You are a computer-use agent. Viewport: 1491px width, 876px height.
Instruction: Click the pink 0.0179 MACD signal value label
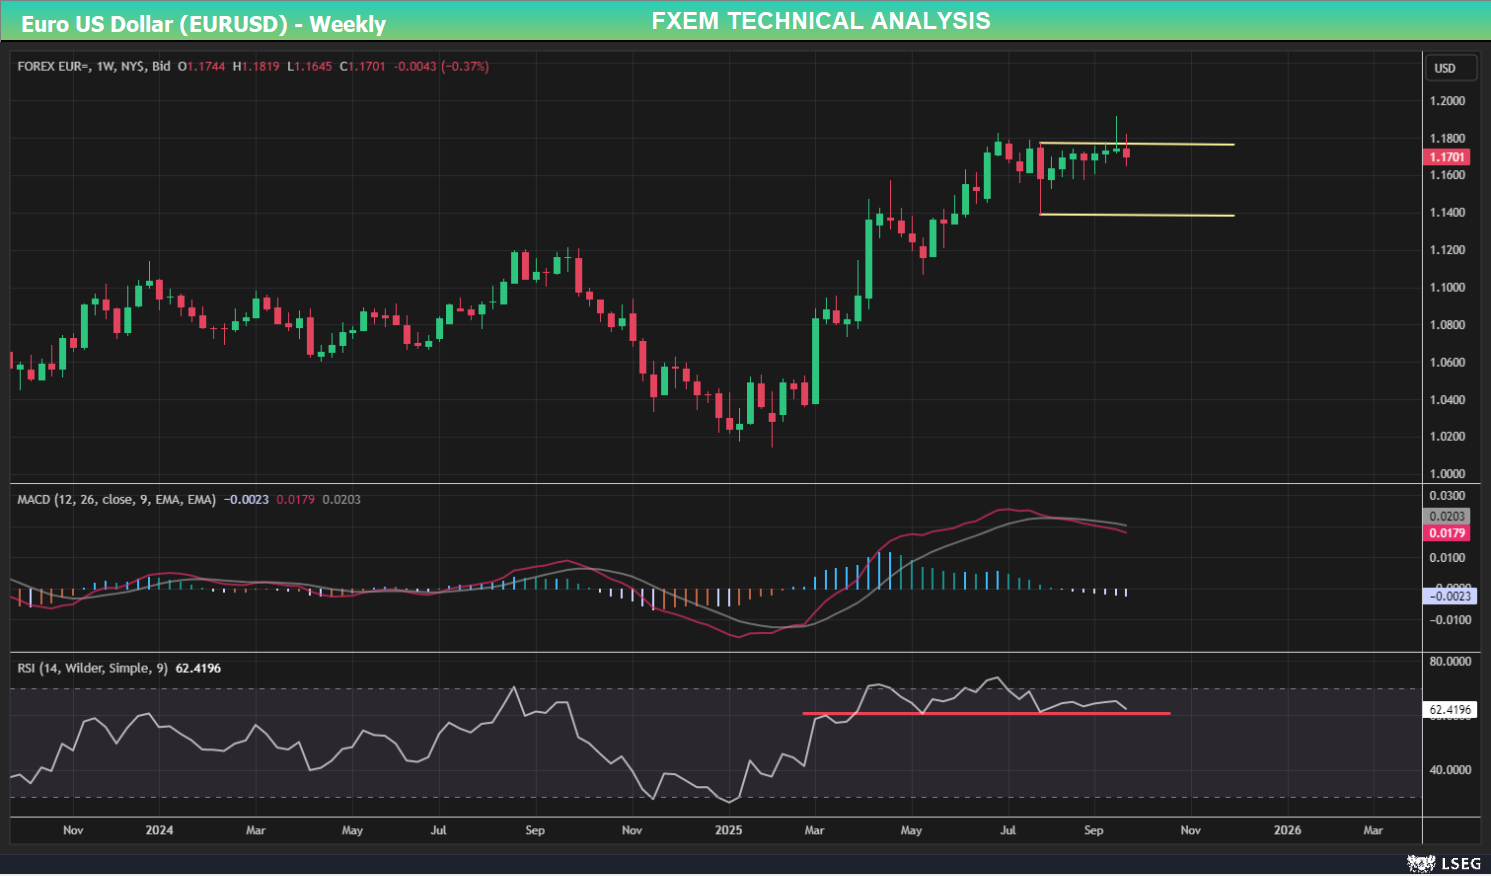tap(1445, 533)
